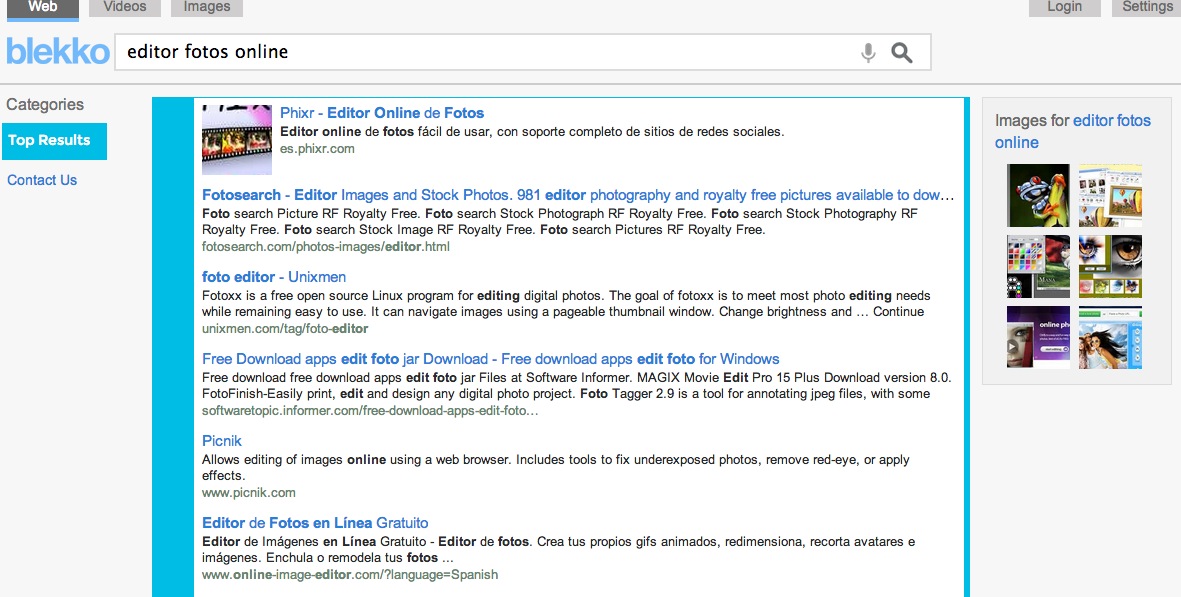The height and width of the screenshot is (597, 1181).
Task: Switch to the Videos tab
Action: pyautogui.click(x=124, y=8)
